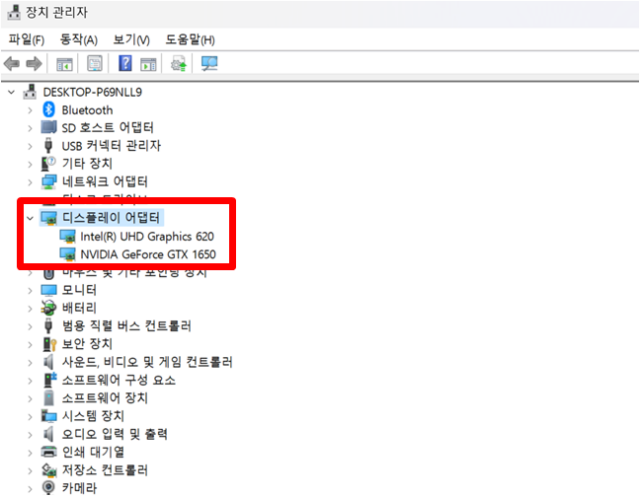The height and width of the screenshot is (496, 640).
Task: Expand the 네트워크 어댑터 category
Action: (30, 182)
